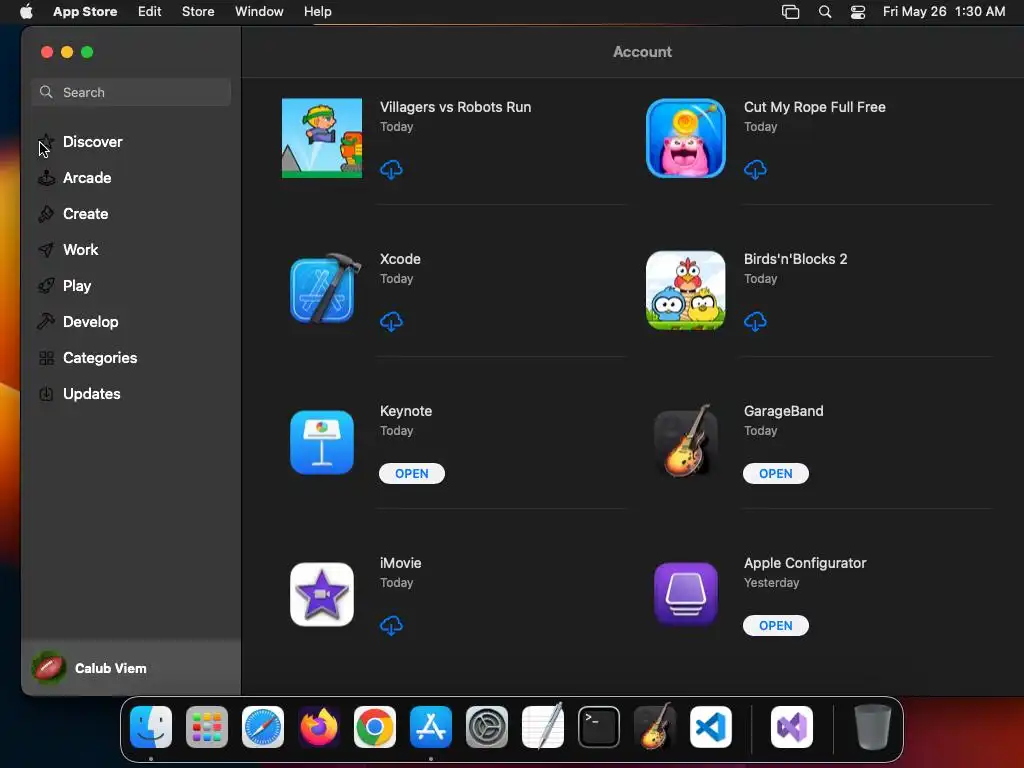Select Develop in the sidebar

tap(131, 321)
